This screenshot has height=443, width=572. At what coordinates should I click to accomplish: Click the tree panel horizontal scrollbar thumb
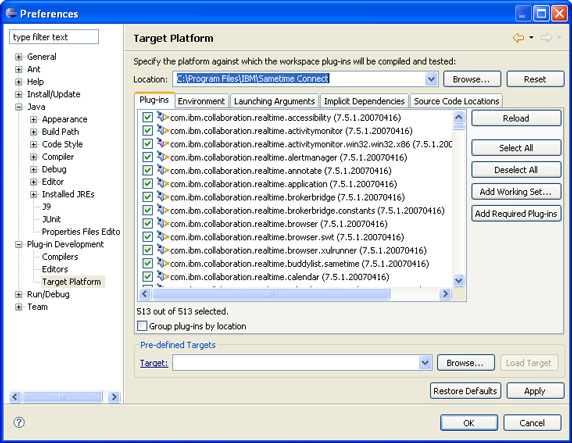[x=62, y=397]
